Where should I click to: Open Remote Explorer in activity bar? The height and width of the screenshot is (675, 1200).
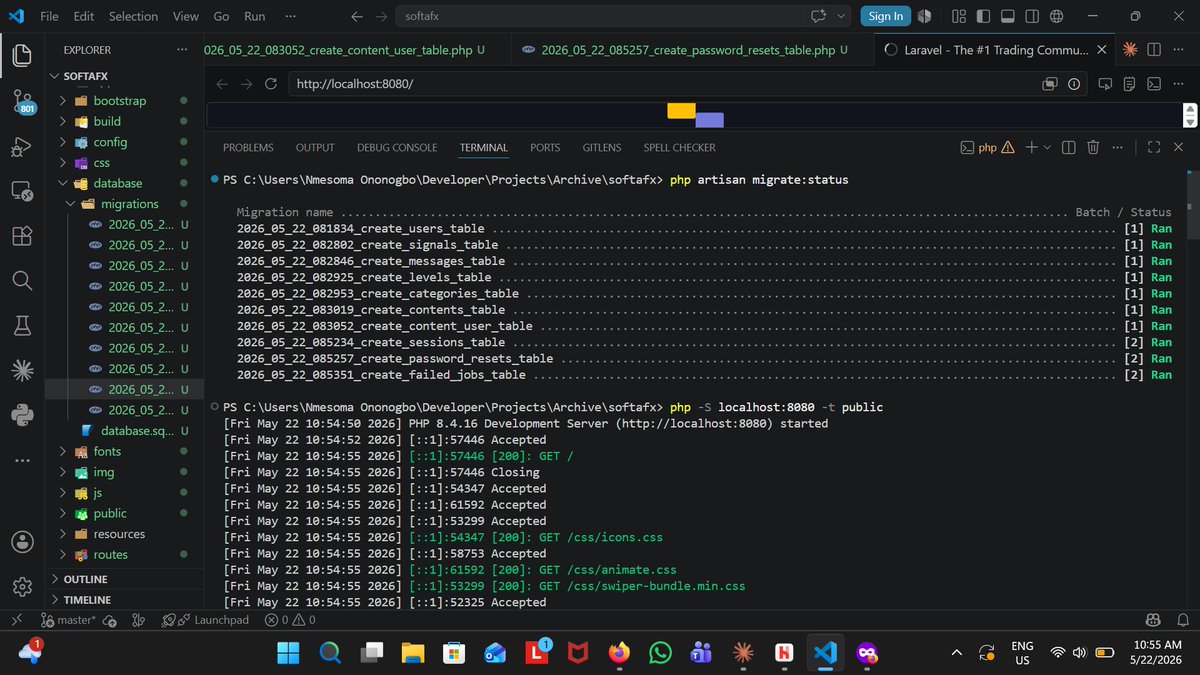[21, 190]
